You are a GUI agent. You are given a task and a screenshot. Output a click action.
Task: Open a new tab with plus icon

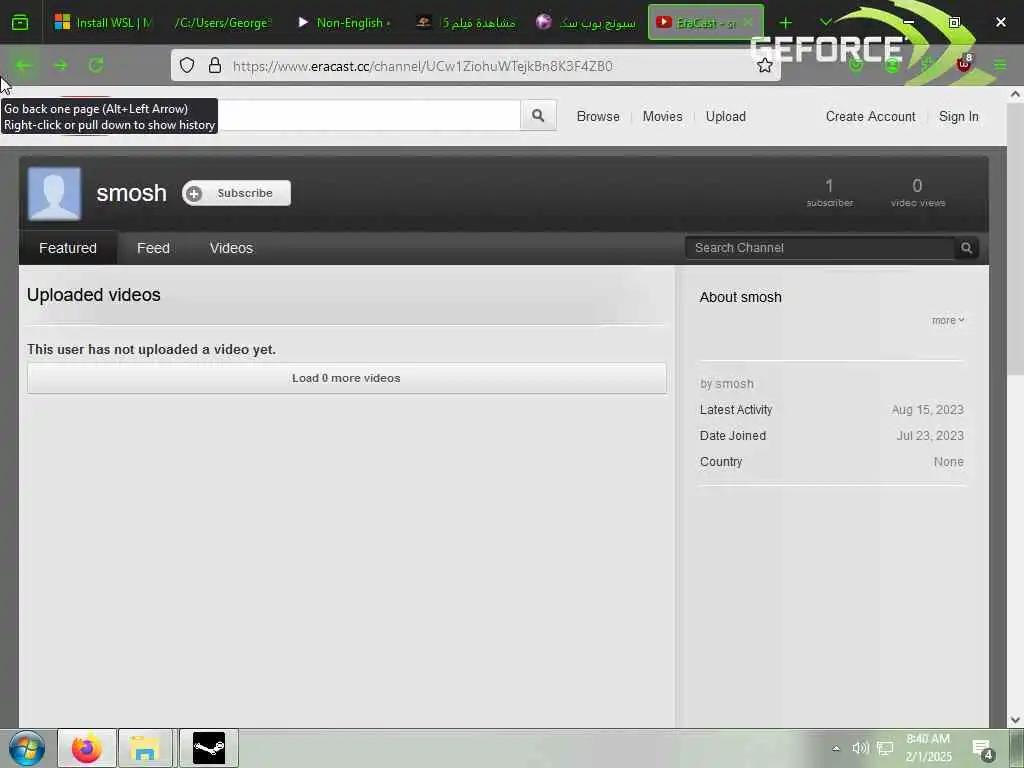786,23
